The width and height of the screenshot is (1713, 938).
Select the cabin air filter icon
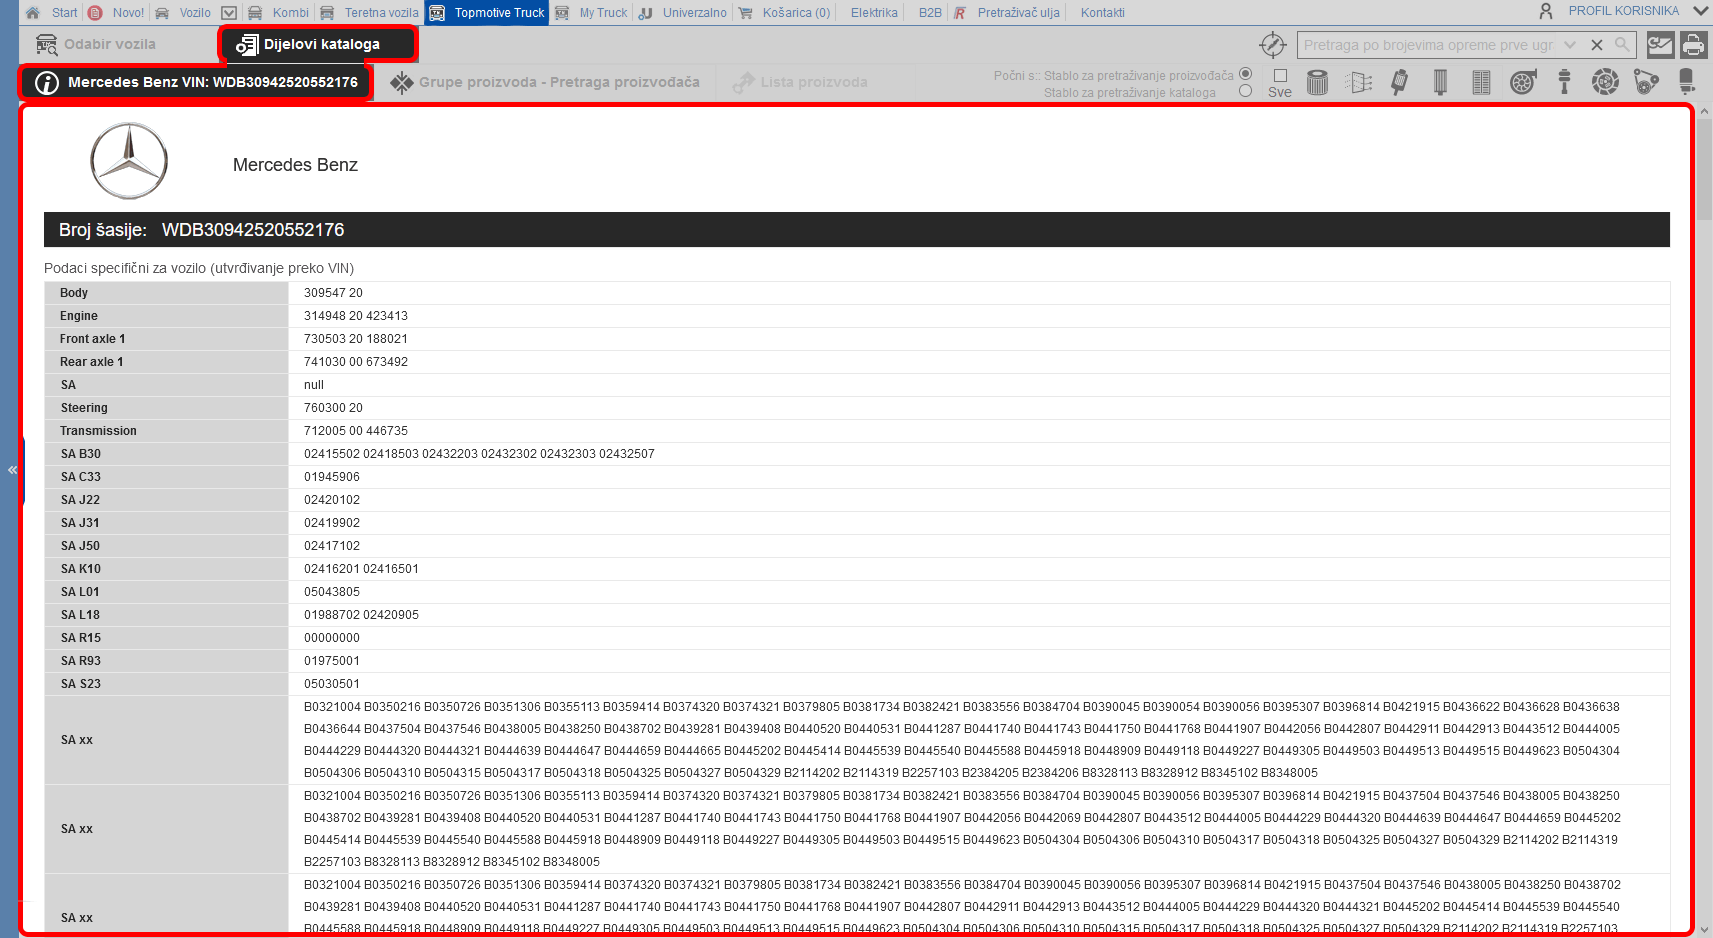(x=1358, y=82)
